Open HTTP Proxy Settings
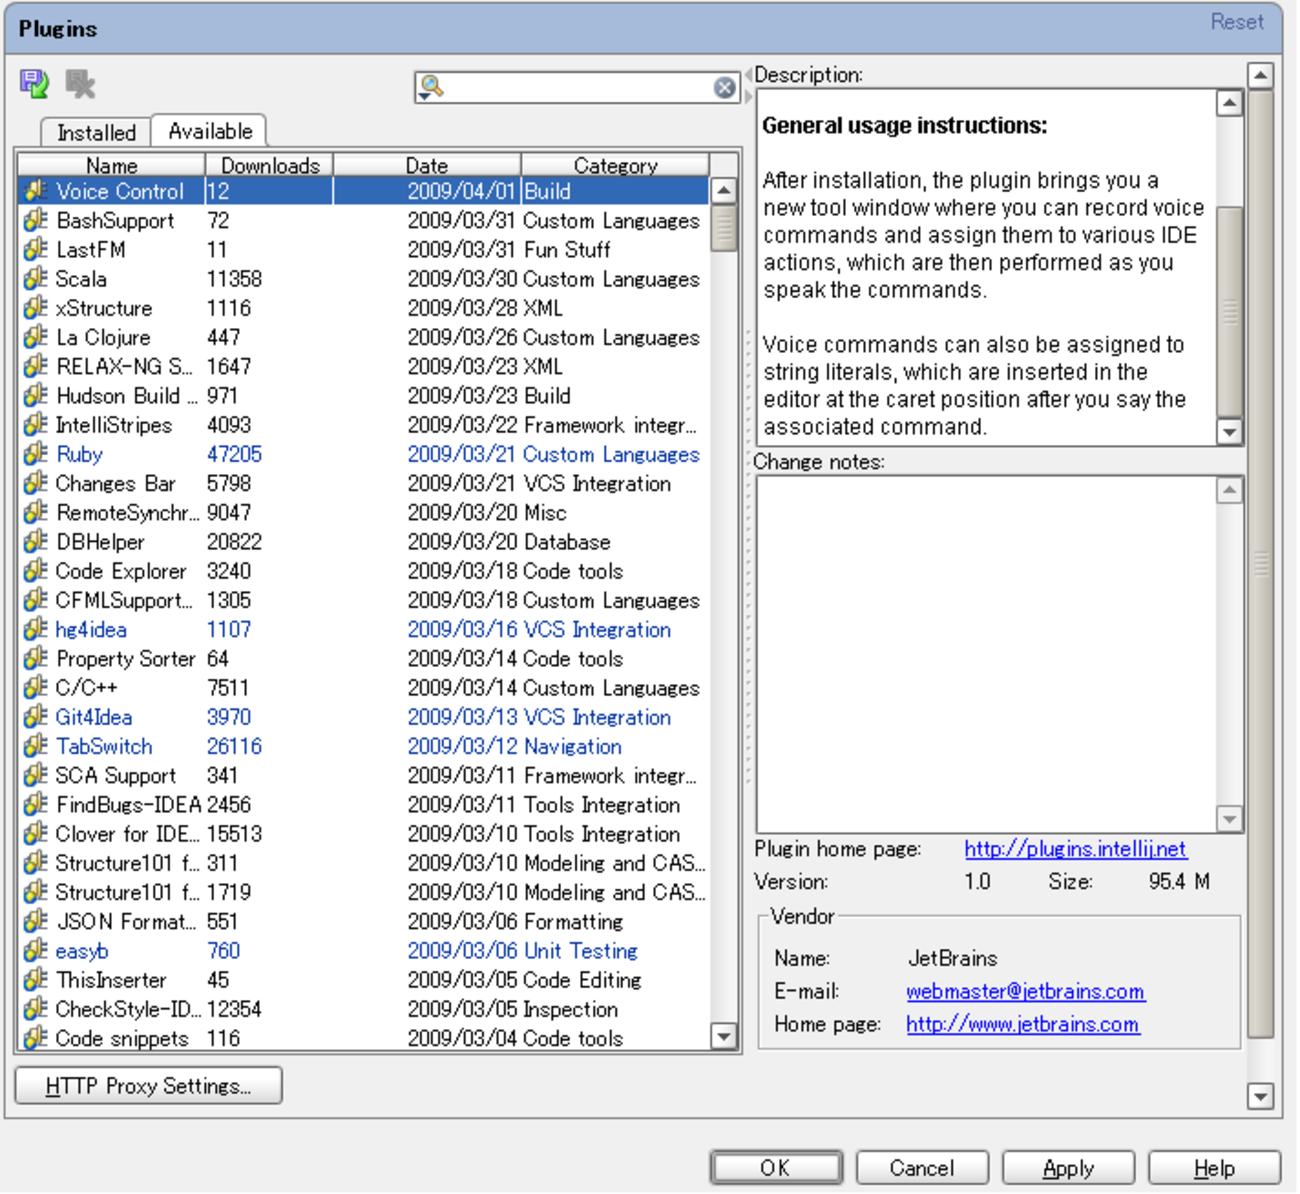Screen dimensions: 1300x1194 tap(149, 1086)
